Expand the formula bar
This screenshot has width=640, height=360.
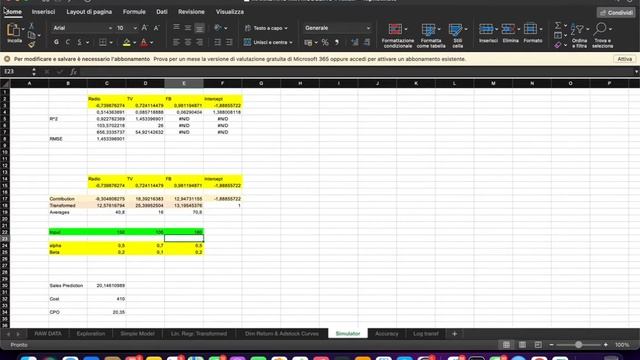coord(636,72)
